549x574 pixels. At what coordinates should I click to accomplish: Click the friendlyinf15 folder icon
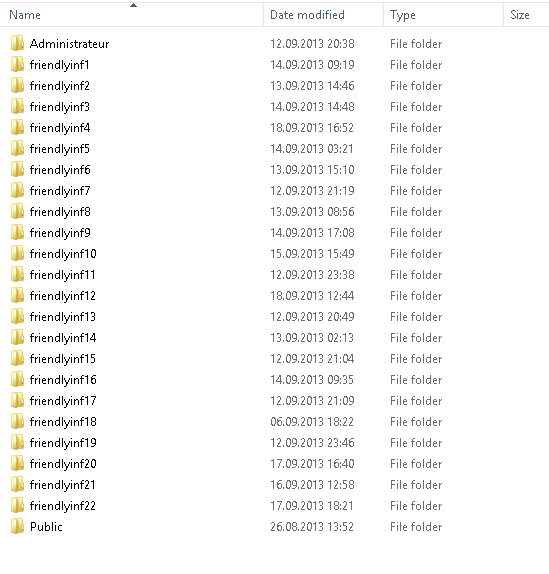coord(17,358)
